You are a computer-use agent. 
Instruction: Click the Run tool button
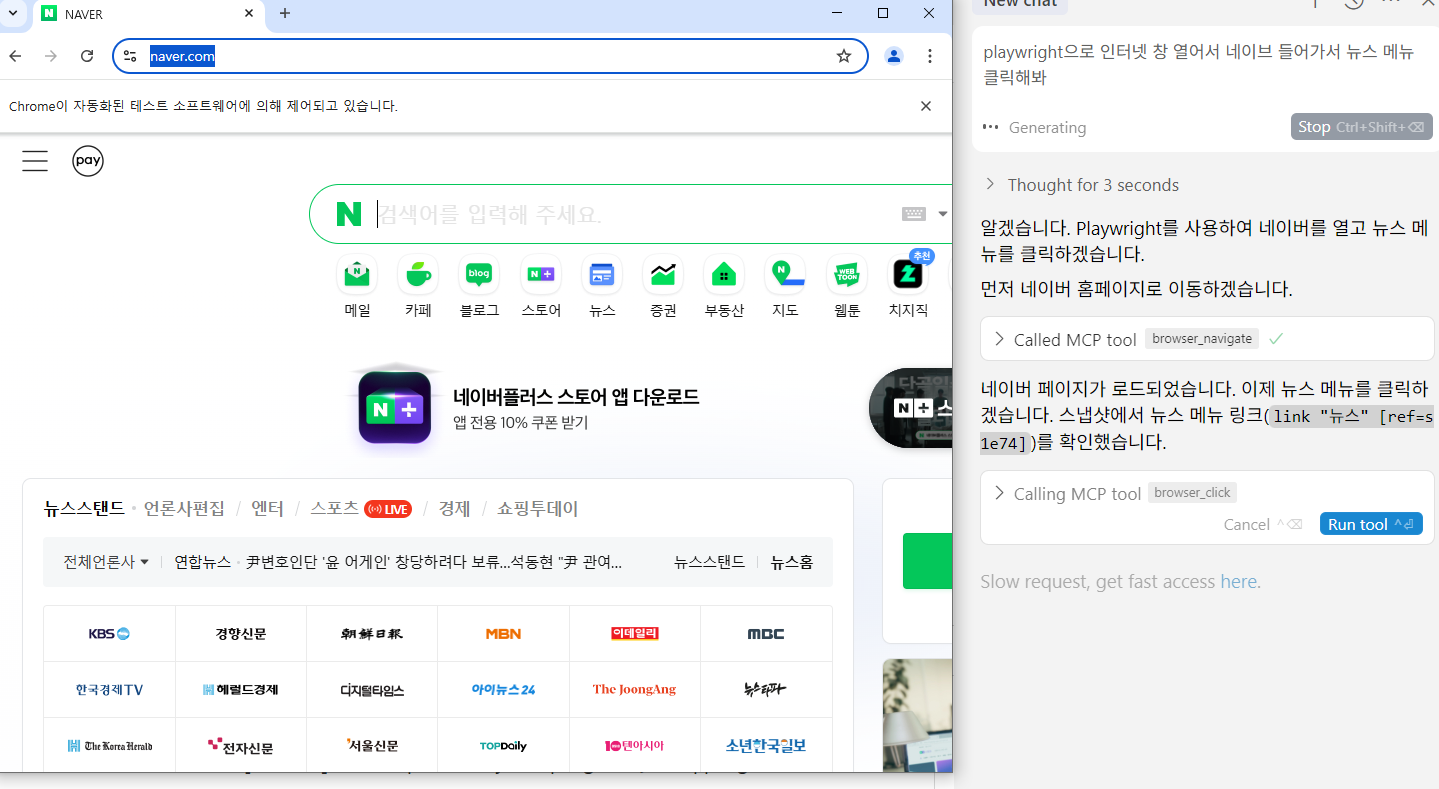tap(1371, 524)
